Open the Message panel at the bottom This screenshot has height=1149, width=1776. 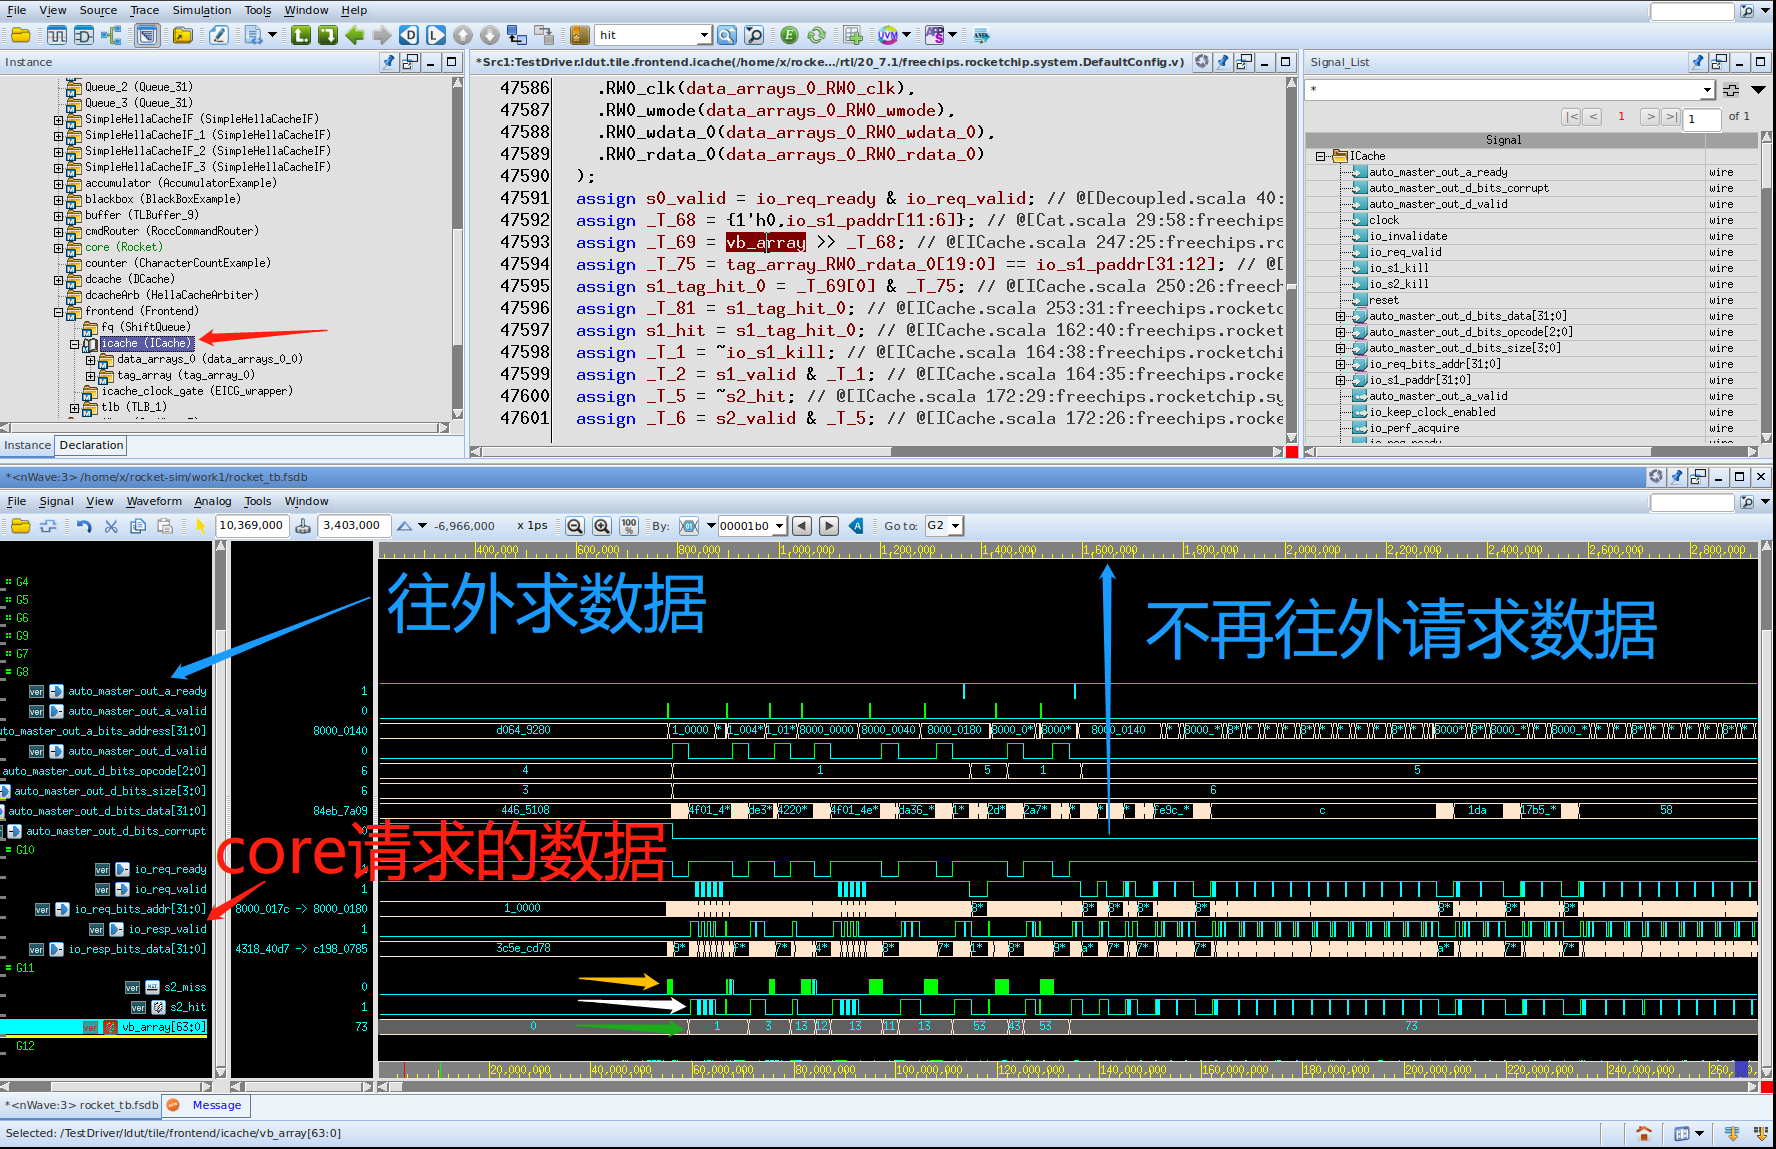pyautogui.click(x=216, y=1105)
